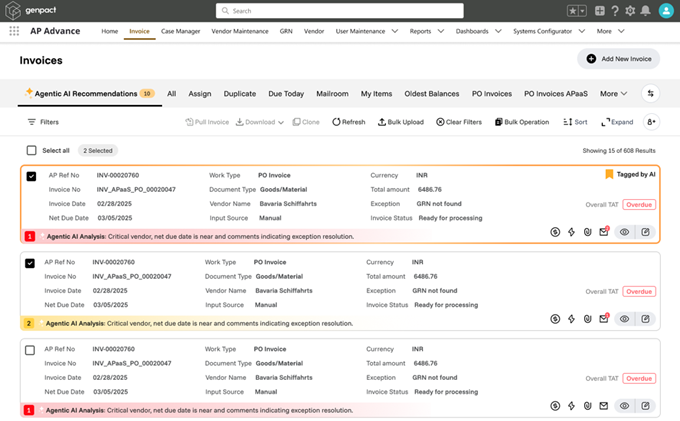The width and height of the screenshot is (680, 421).
Task: Click dollar icon on Tagged by AI card
Action: 555,232
